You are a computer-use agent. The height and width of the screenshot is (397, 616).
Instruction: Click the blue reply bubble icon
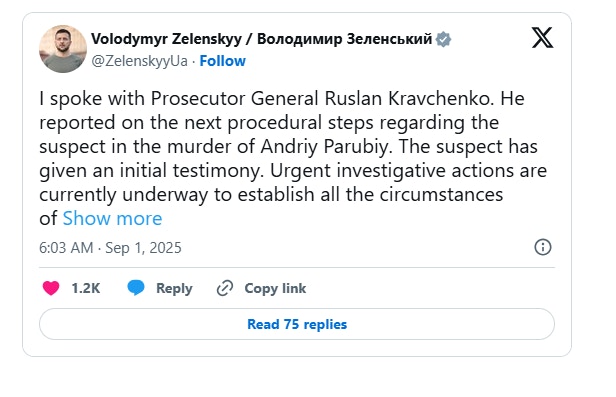tap(136, 288)
